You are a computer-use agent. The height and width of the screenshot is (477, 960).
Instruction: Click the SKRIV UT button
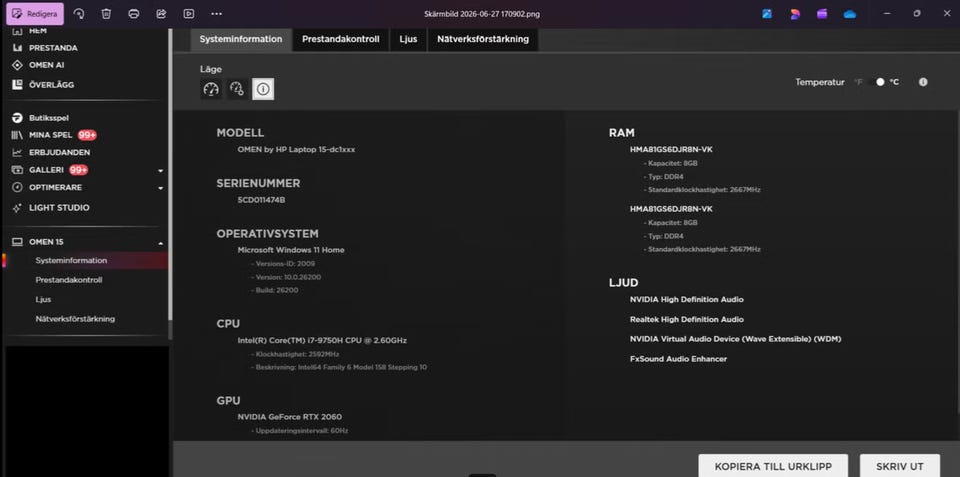(x=899, y=467)
